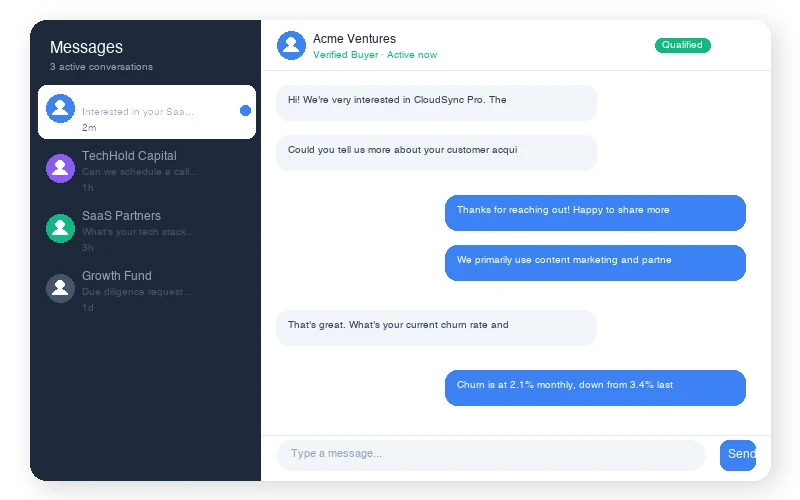Click the selected conversation's blue avatar icon
This screenshot has height=500, width=800.
(x=60, y=108)
